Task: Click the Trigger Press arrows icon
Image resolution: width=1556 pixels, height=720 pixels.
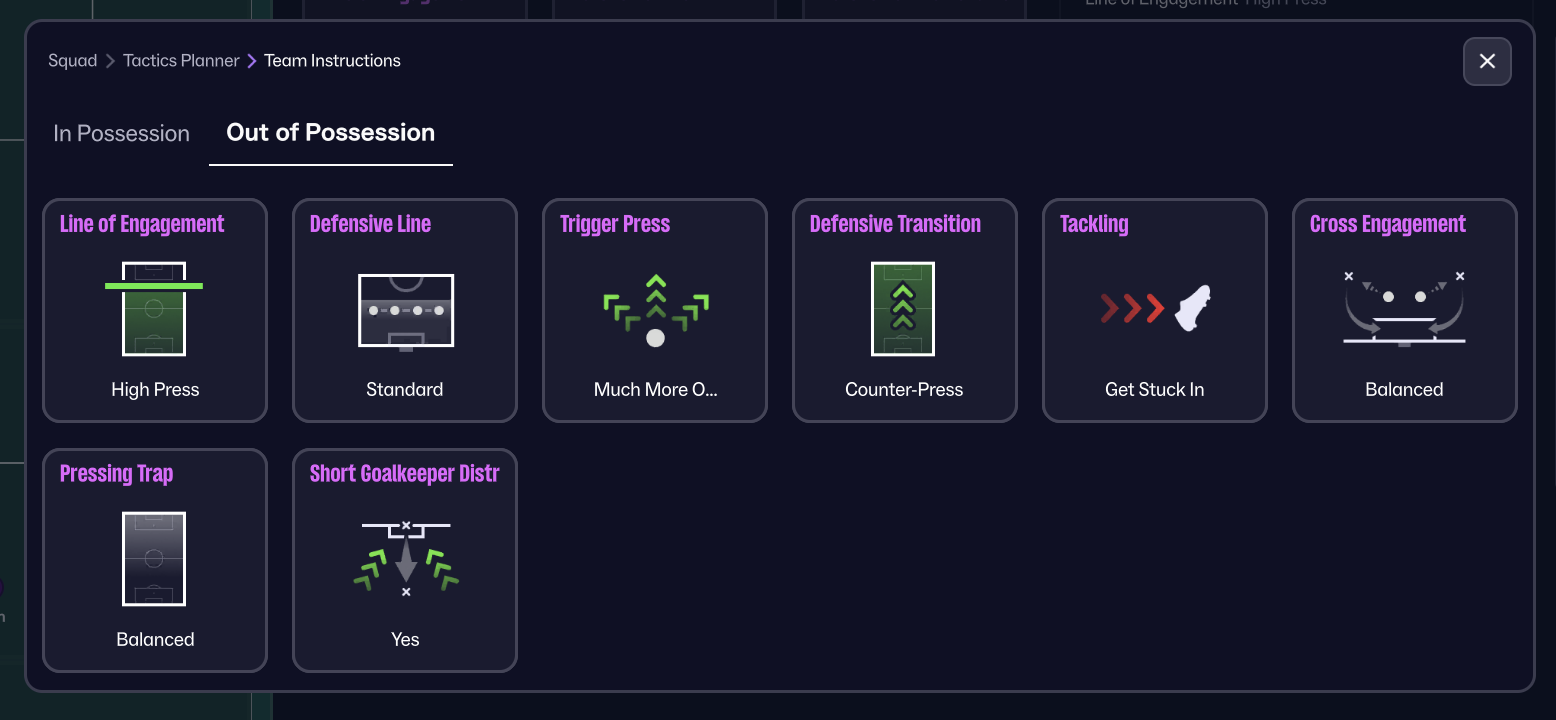Action: 655,310
